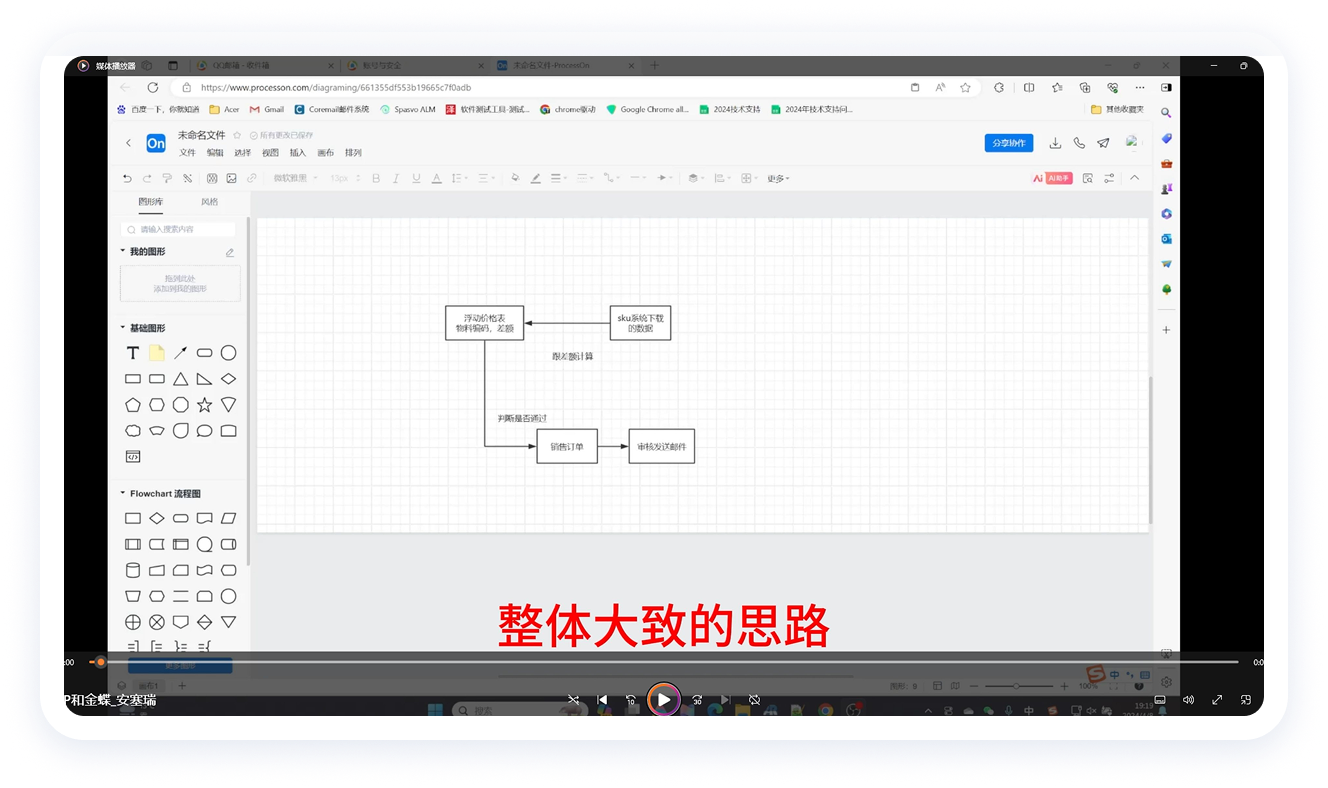Open the 2024技术支持 bookmark
1328x788 pixels.
(730, 109)
